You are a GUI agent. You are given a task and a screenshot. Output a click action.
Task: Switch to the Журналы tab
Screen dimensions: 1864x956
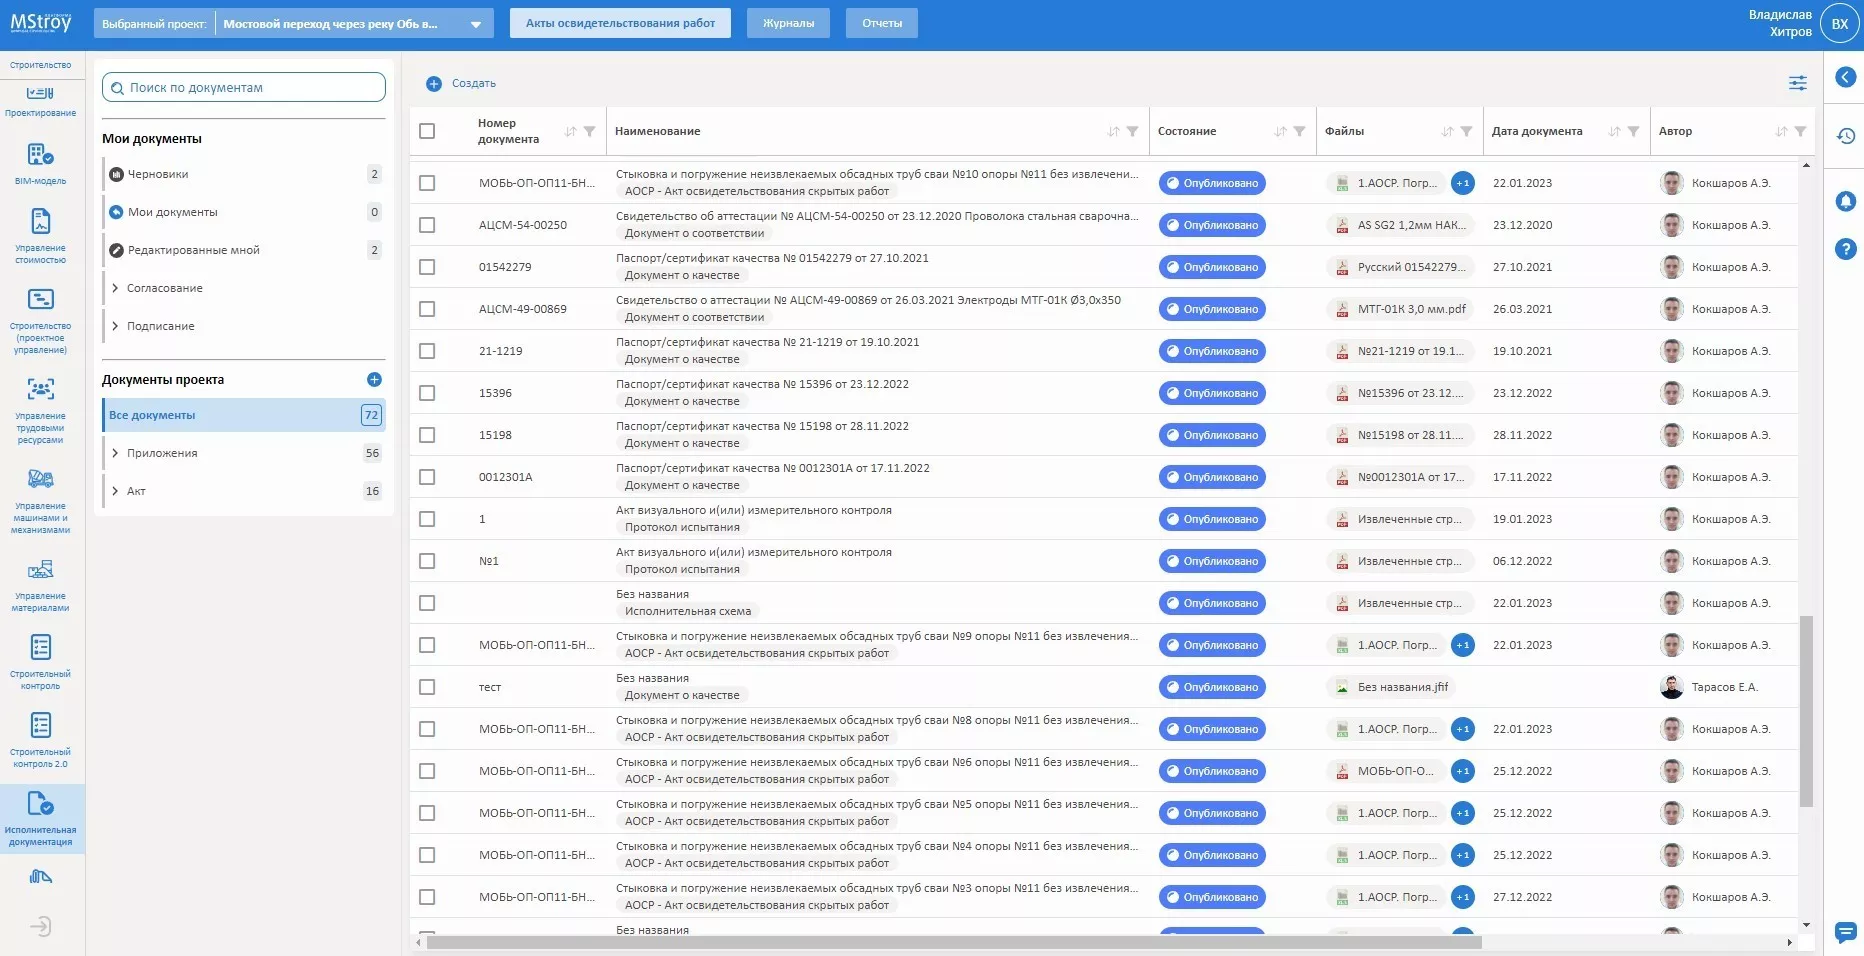[788, 23]
